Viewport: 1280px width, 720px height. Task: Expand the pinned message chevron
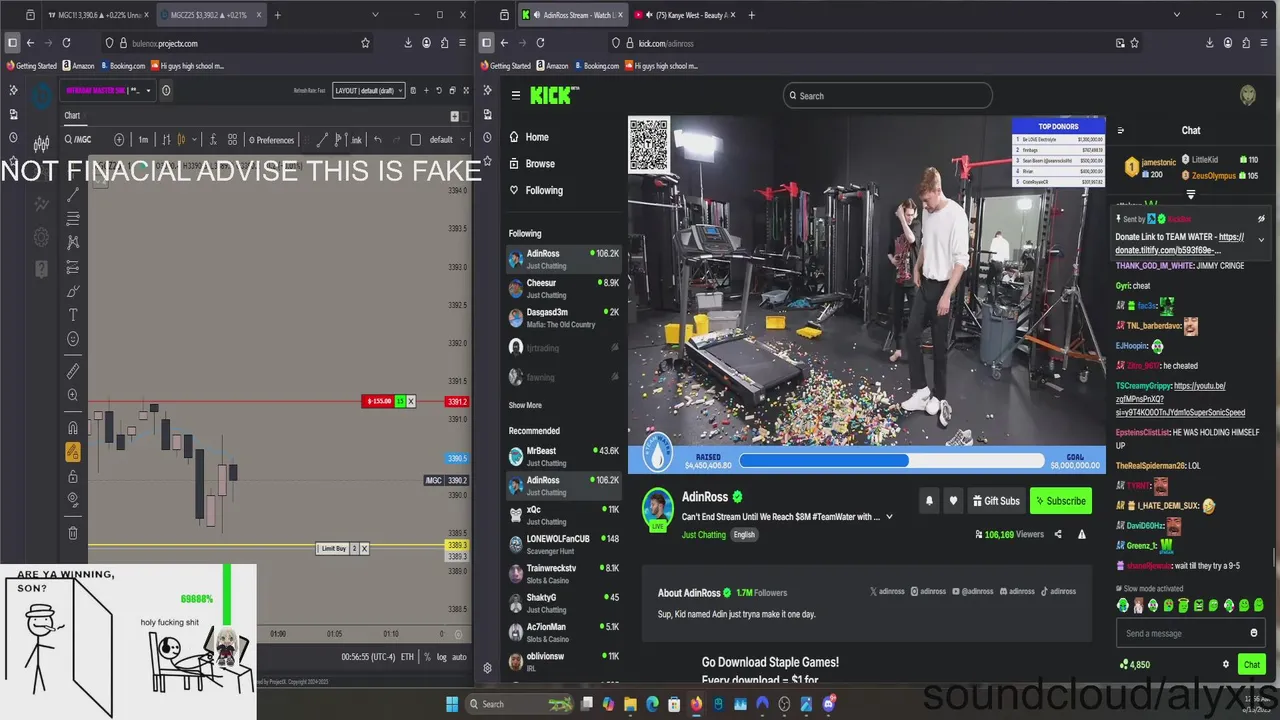click(x=1261, y=240)
